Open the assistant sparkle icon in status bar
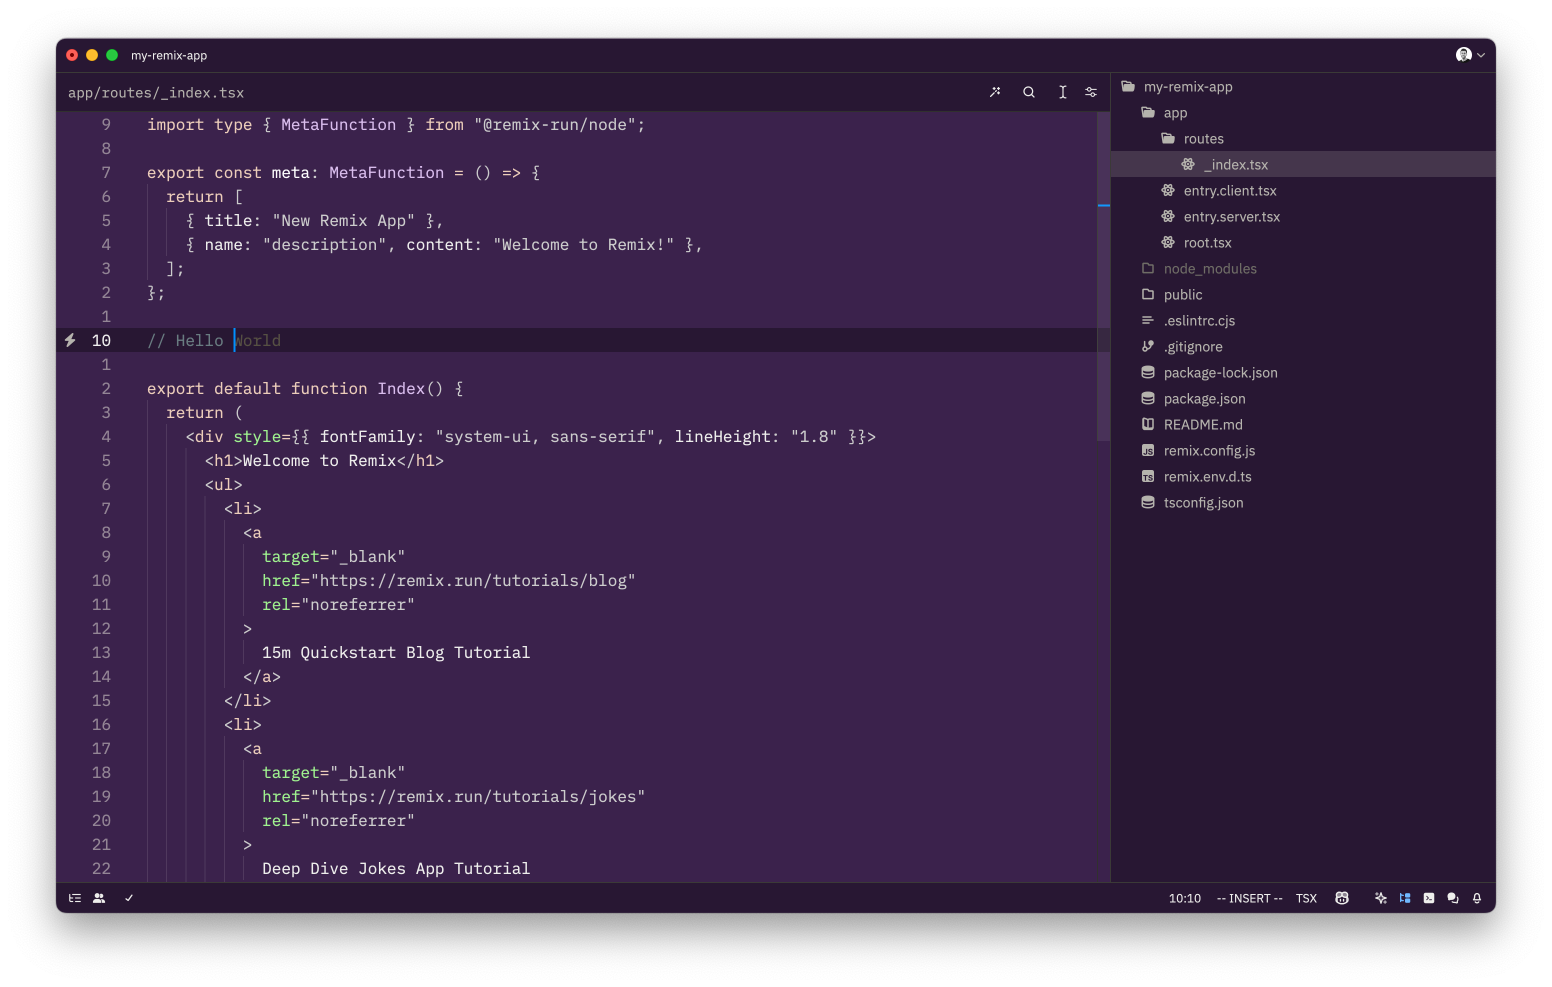 [x=1381, y=898]
